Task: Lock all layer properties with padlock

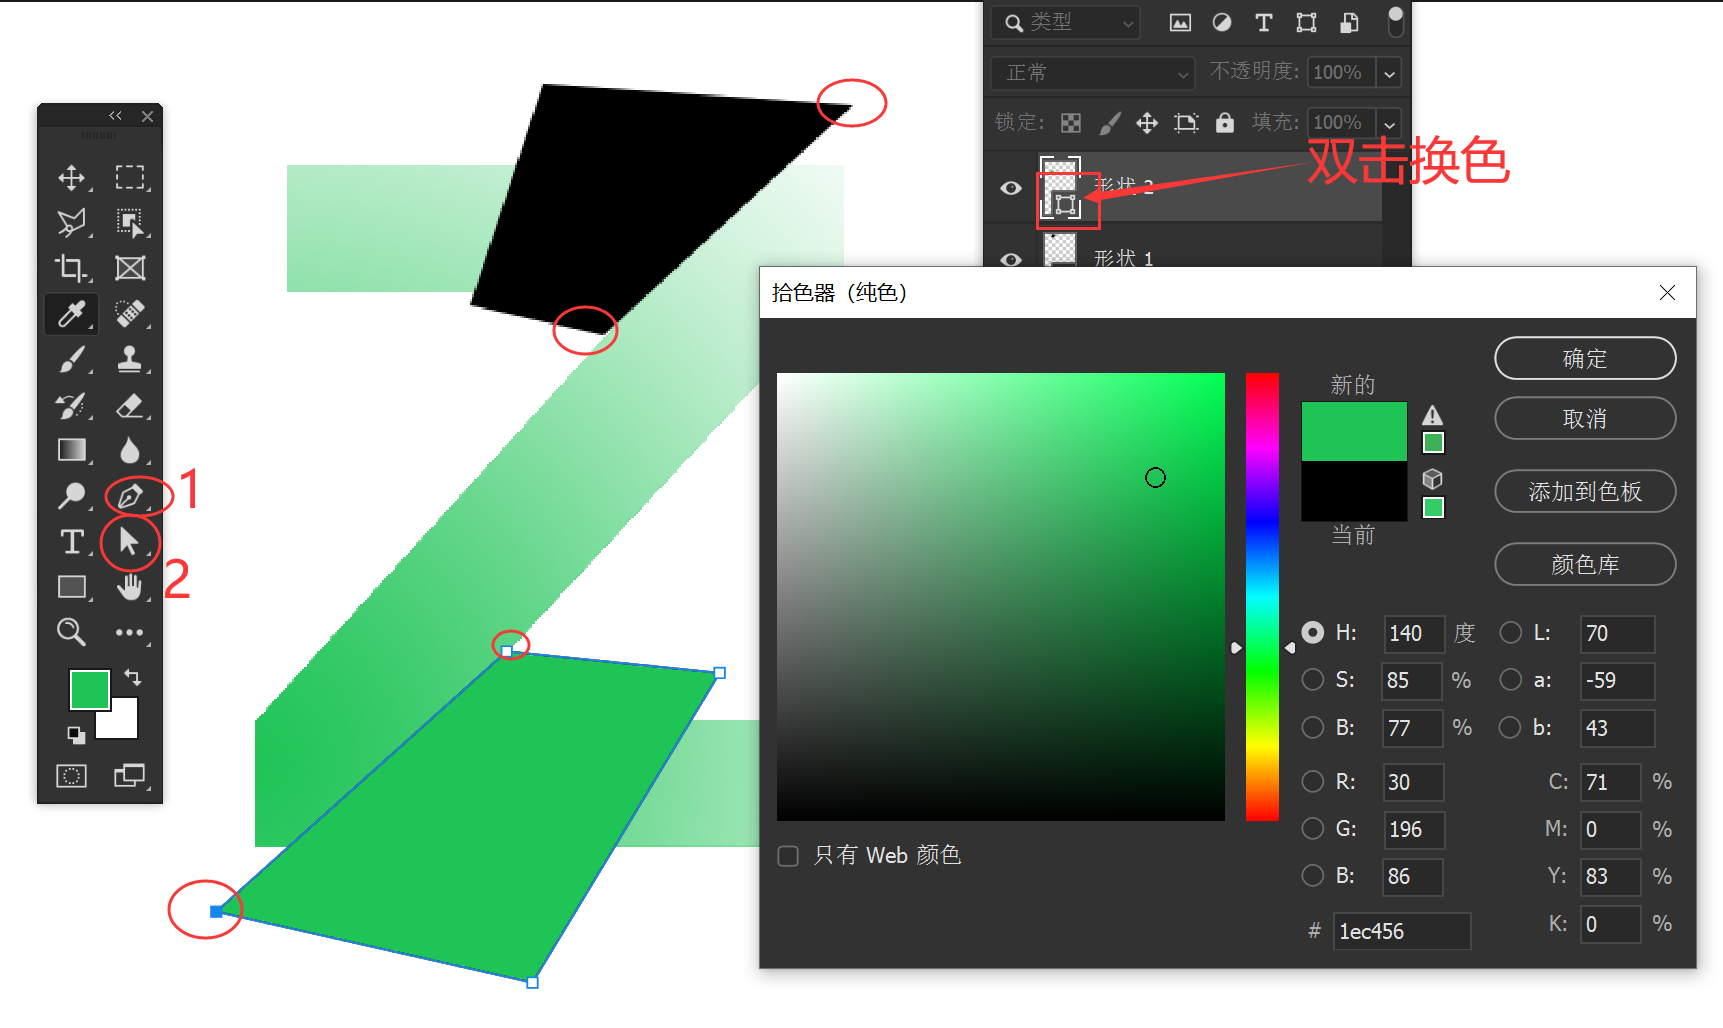Action: click(x=1225, y=122)
